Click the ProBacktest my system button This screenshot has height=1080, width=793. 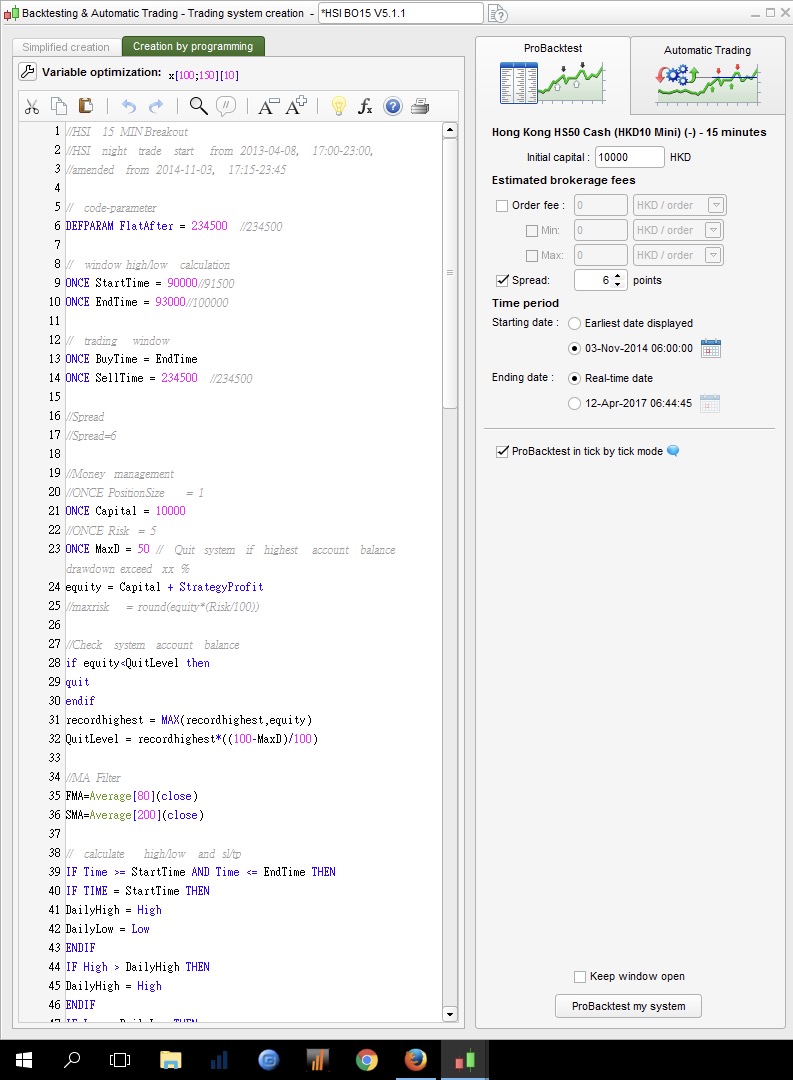pyautogui.click(x=628, y=1006)
